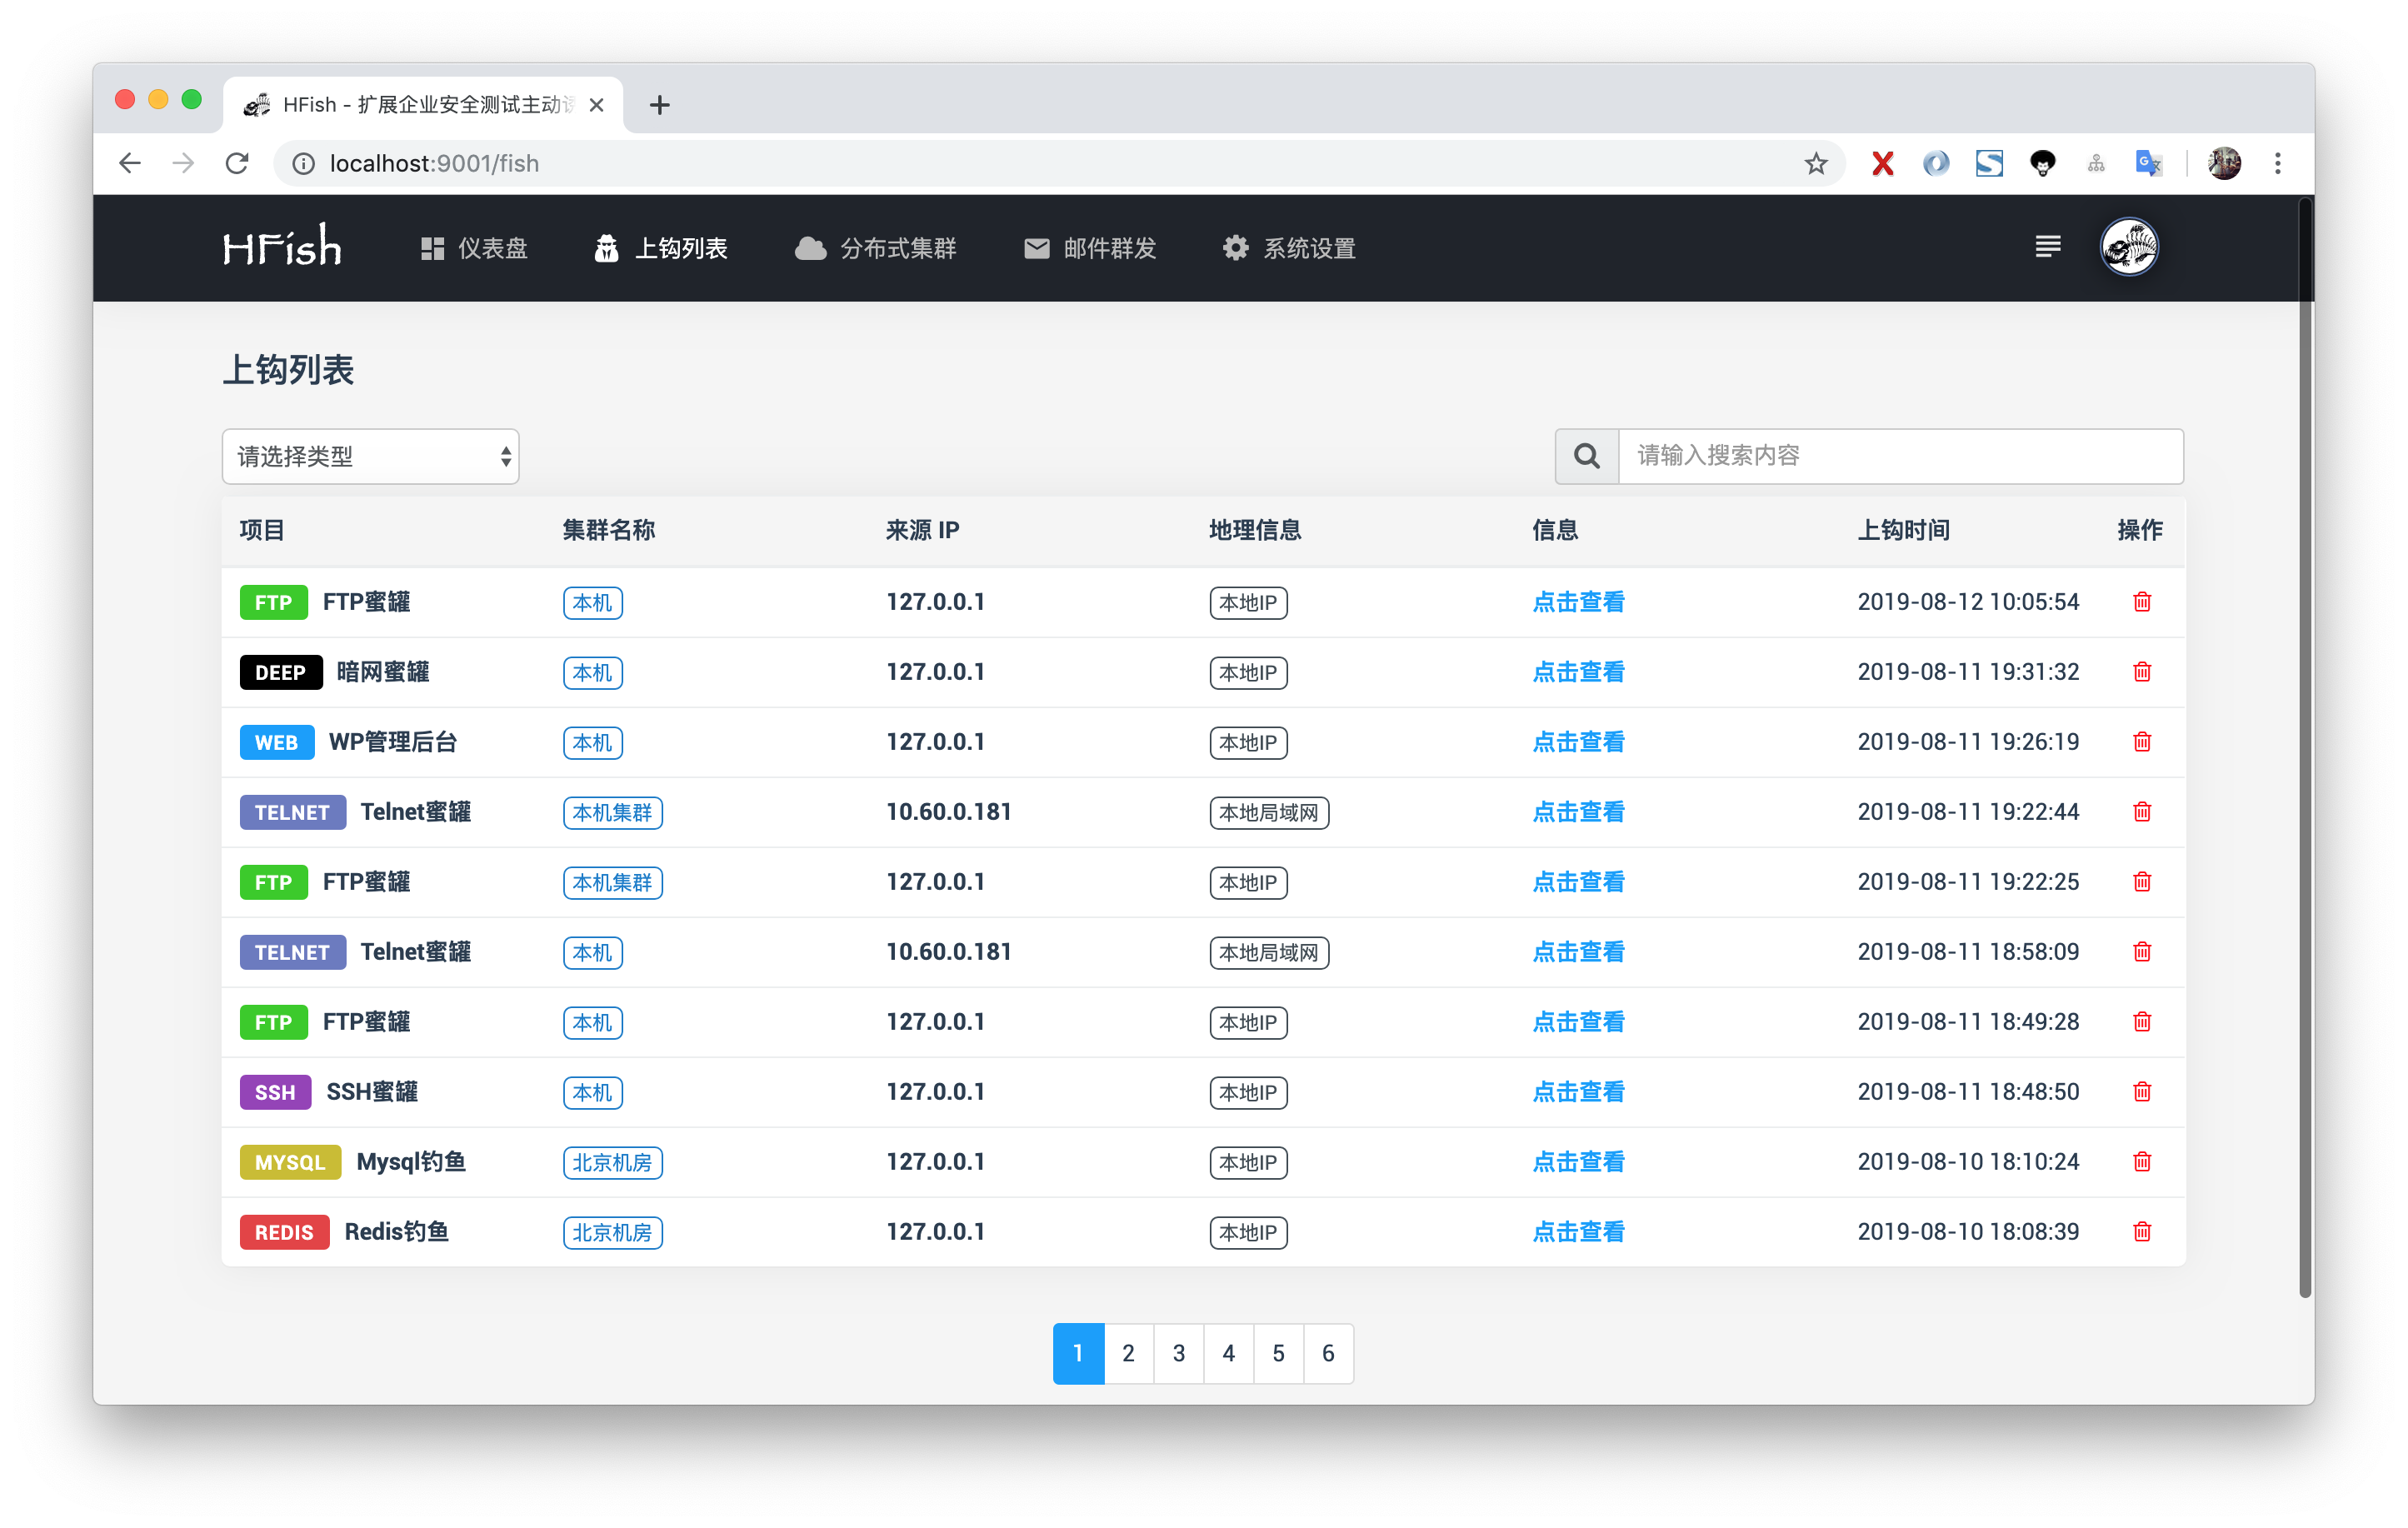
Task: Reload the page in browser
Action: coord(237,164)
